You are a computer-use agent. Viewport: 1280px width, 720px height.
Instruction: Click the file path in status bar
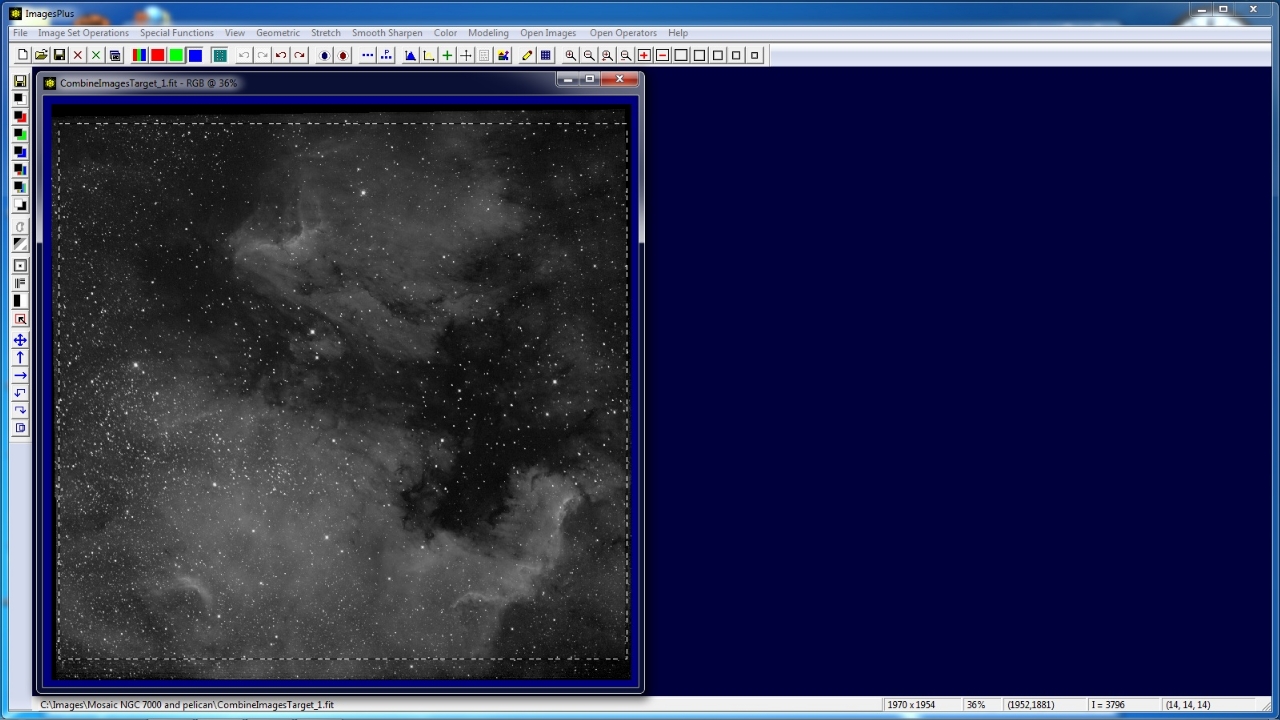point(187,705)
